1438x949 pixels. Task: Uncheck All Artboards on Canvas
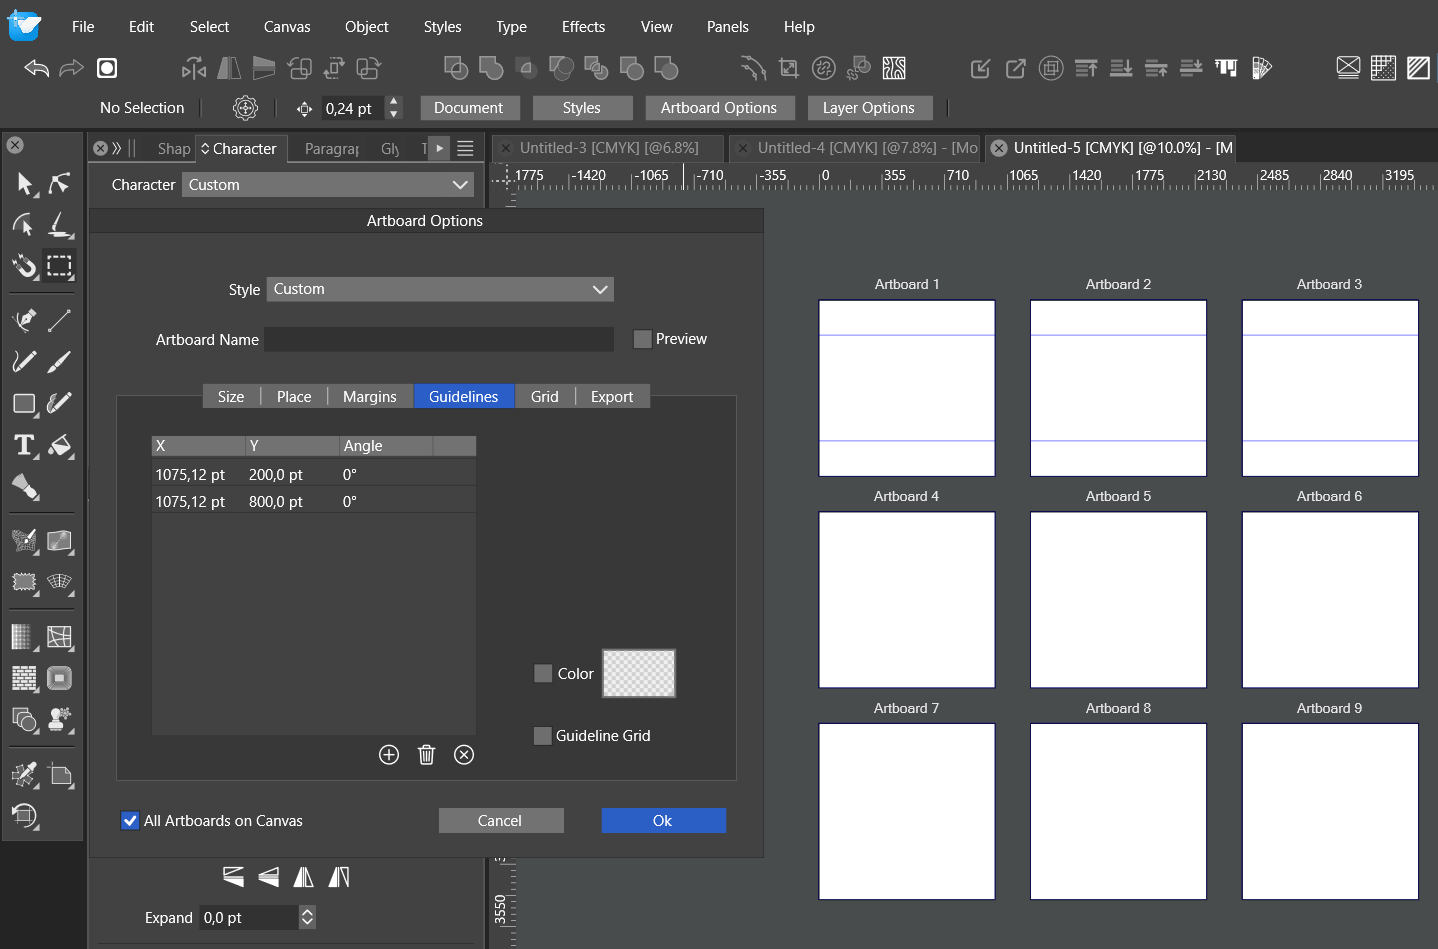click(130, 821)
